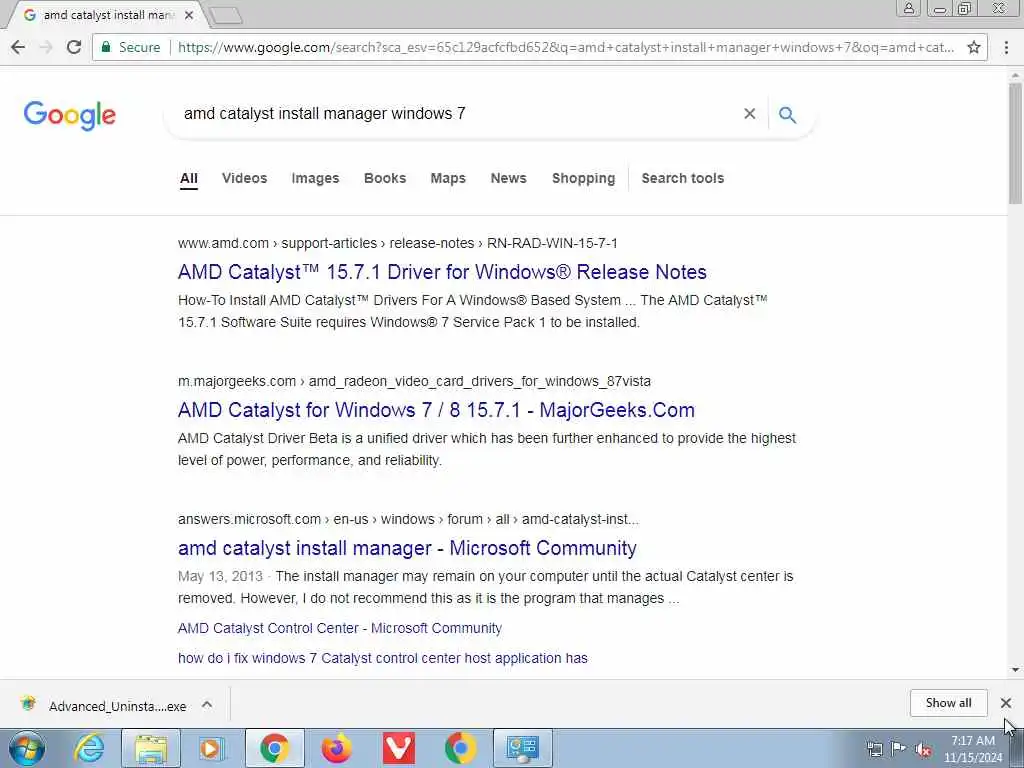Bookmark this page with the star icon
1024x768 pixels.
974,47
